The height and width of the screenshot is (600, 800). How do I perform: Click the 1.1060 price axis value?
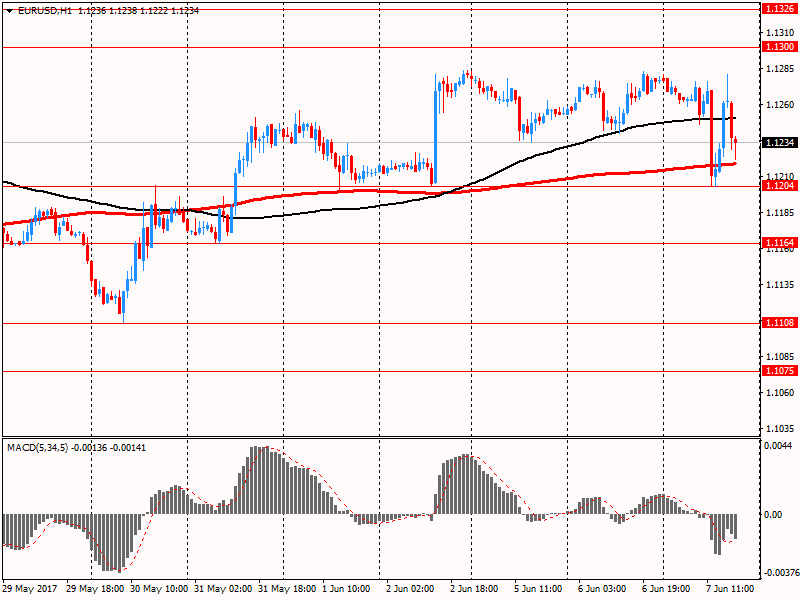click(x=780, y=393)
